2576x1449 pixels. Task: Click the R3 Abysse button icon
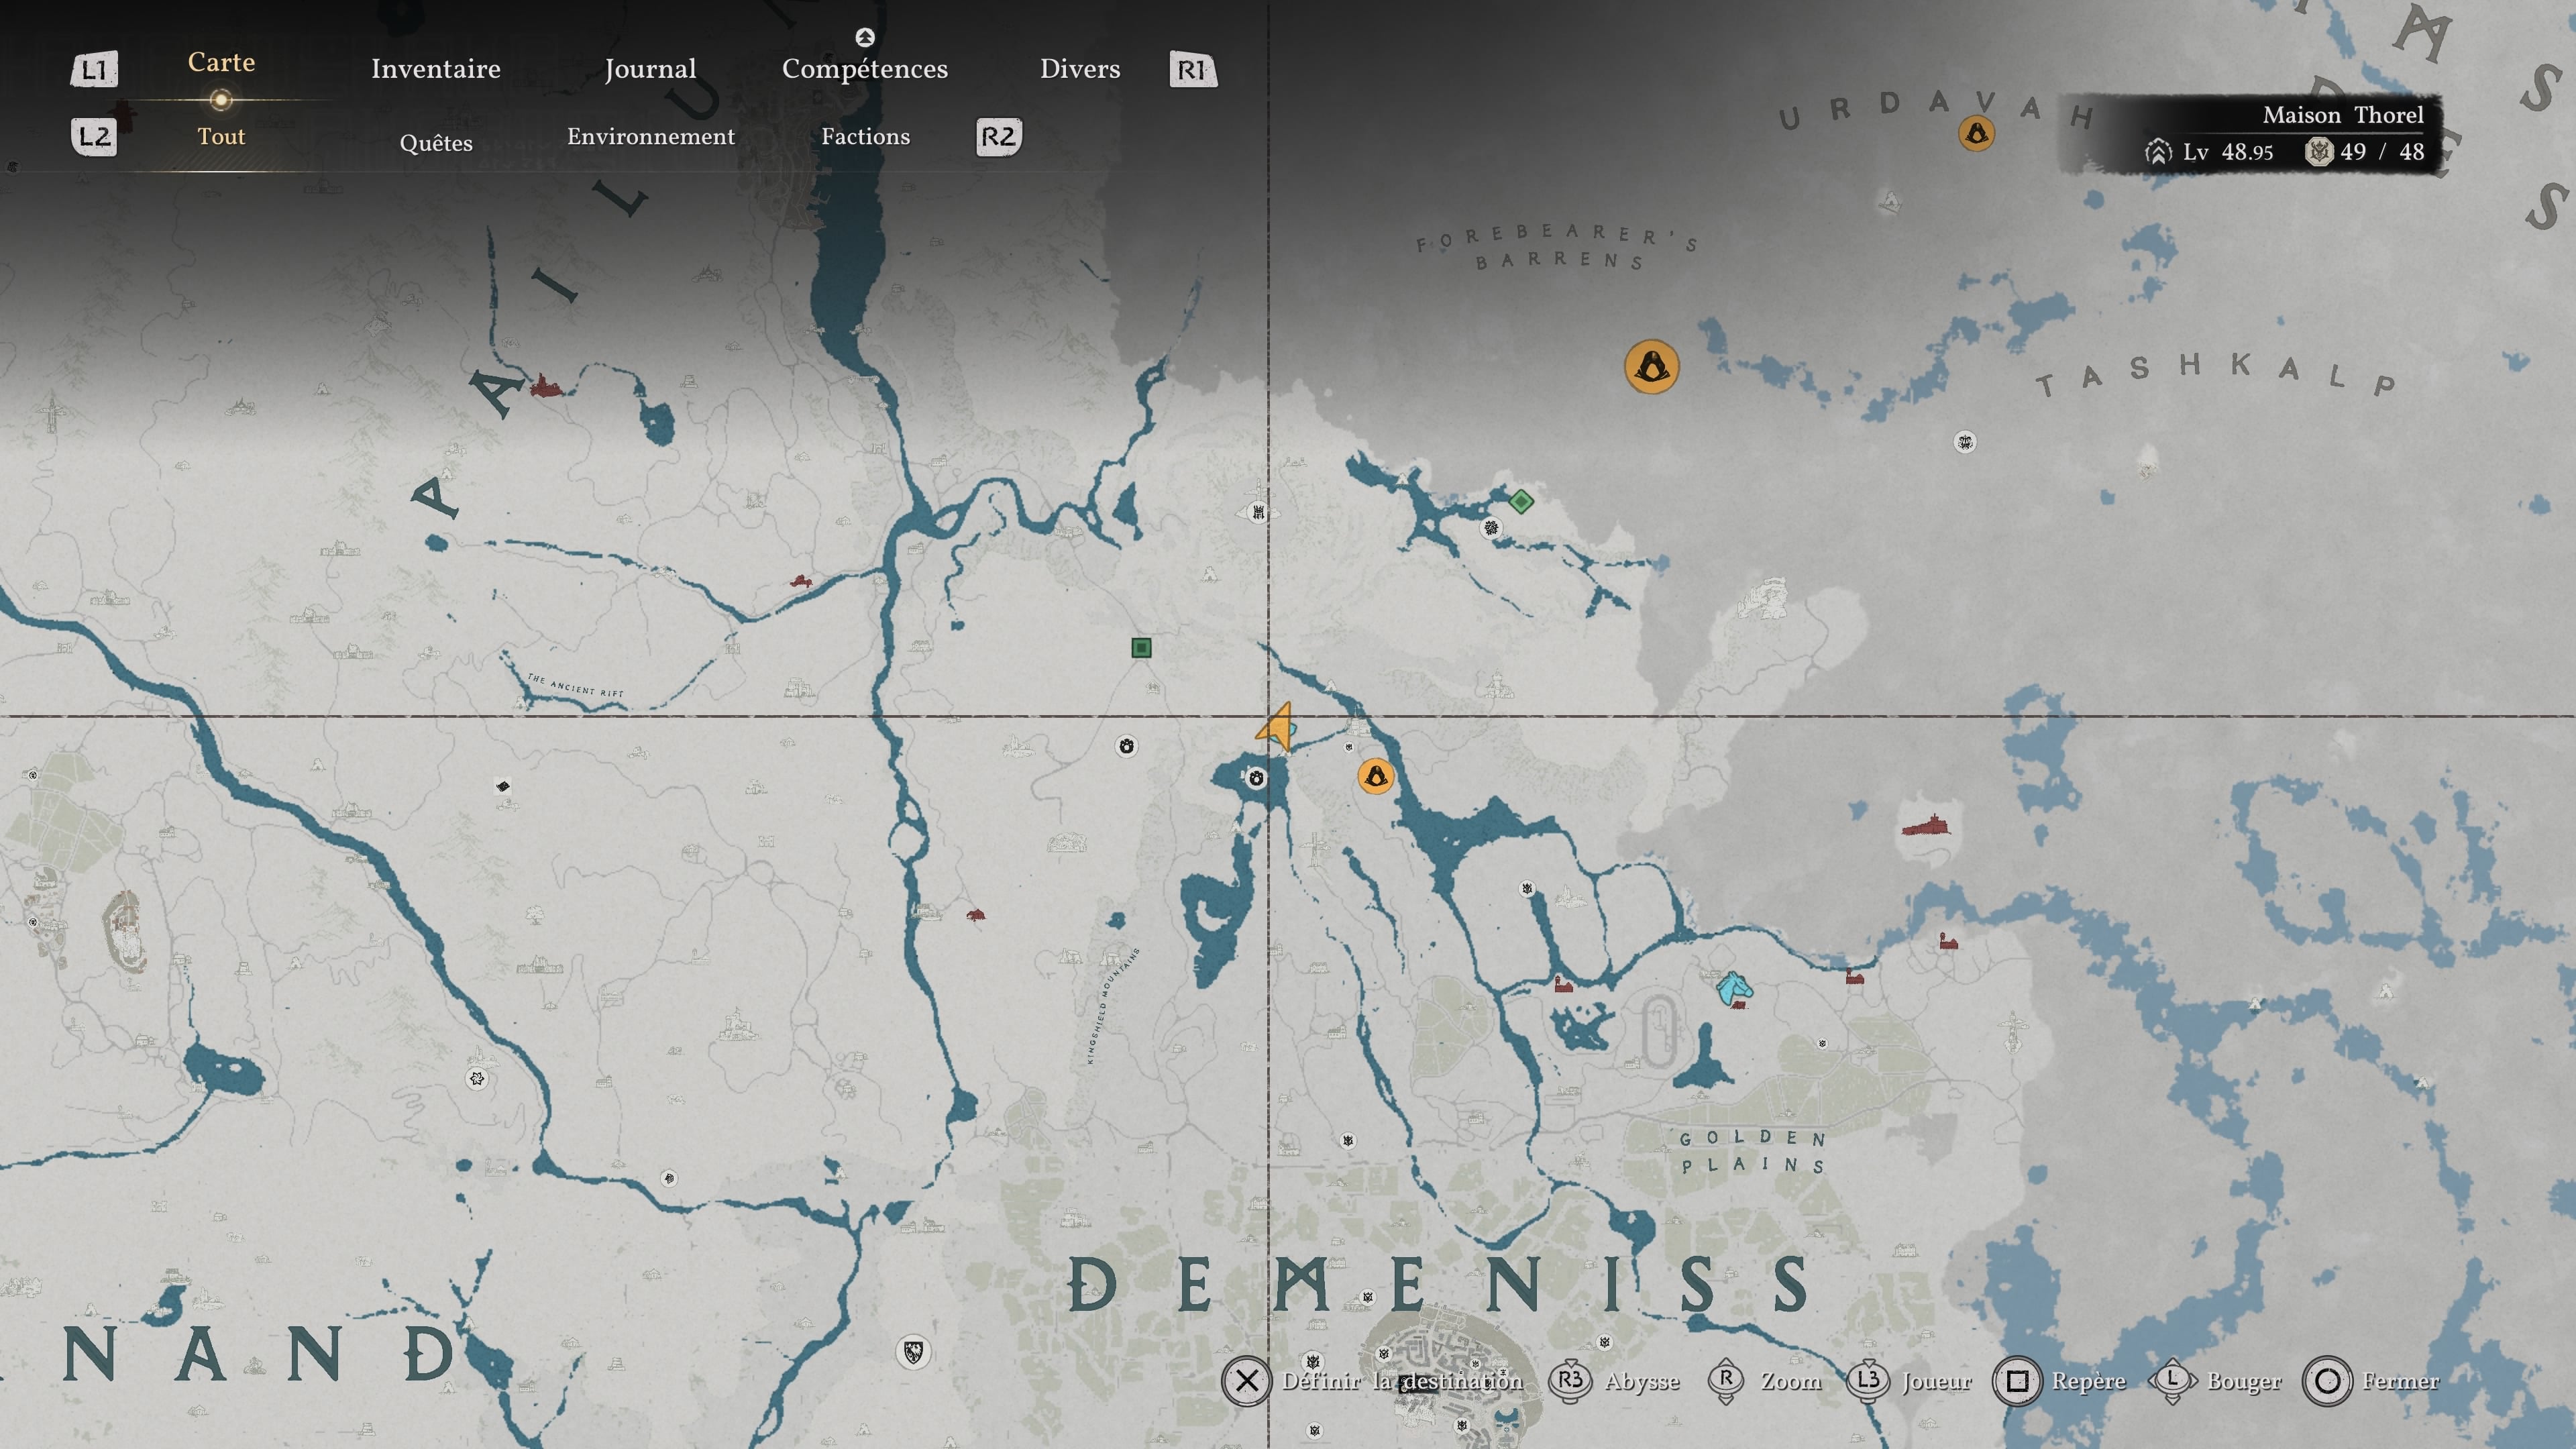click(x=1570, y=1380)
